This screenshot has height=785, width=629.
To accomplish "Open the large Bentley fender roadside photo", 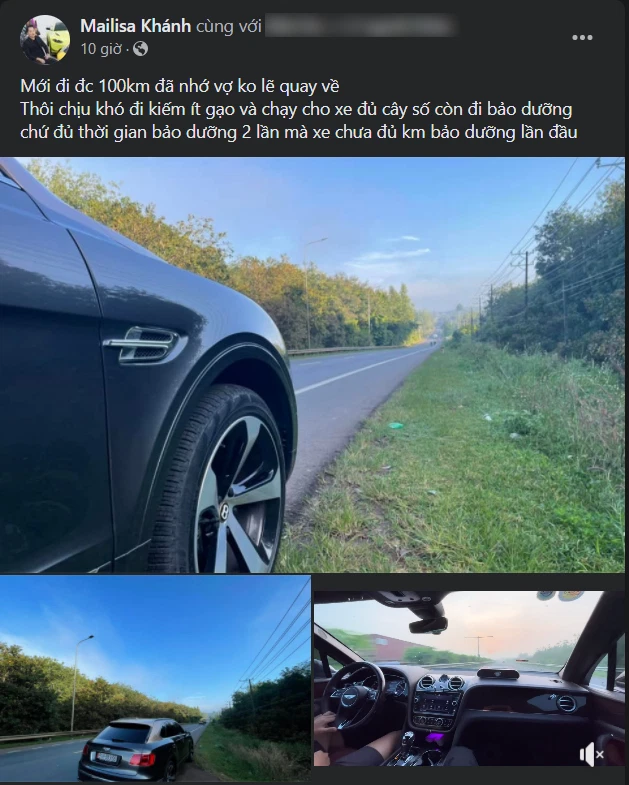I will coord(312,365).
